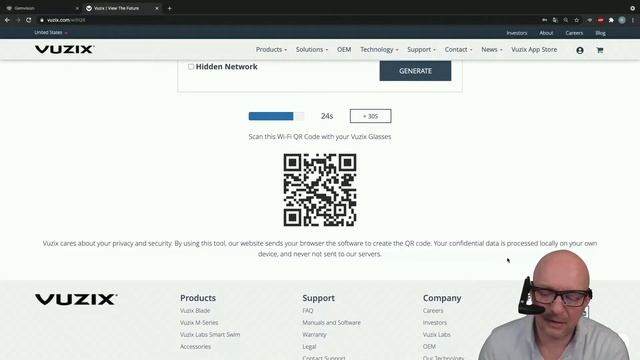The width and height of the screenshot is (640, 360).
Task: Open the shopping cart icon
Action: tap(600, 50)
